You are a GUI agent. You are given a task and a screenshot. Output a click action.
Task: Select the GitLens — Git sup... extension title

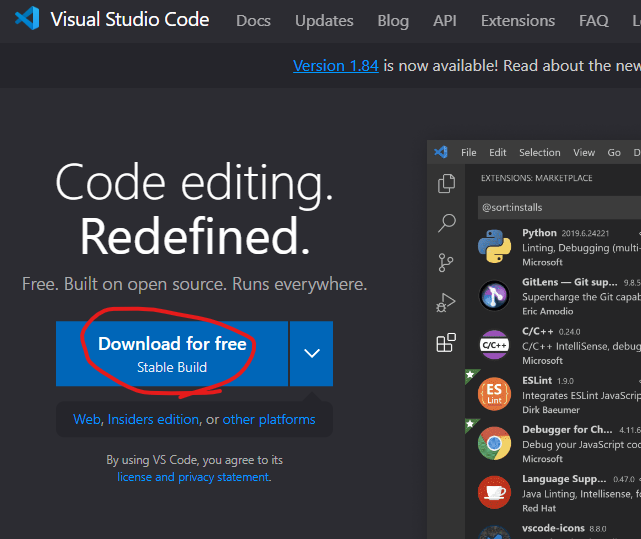point(569,282)
